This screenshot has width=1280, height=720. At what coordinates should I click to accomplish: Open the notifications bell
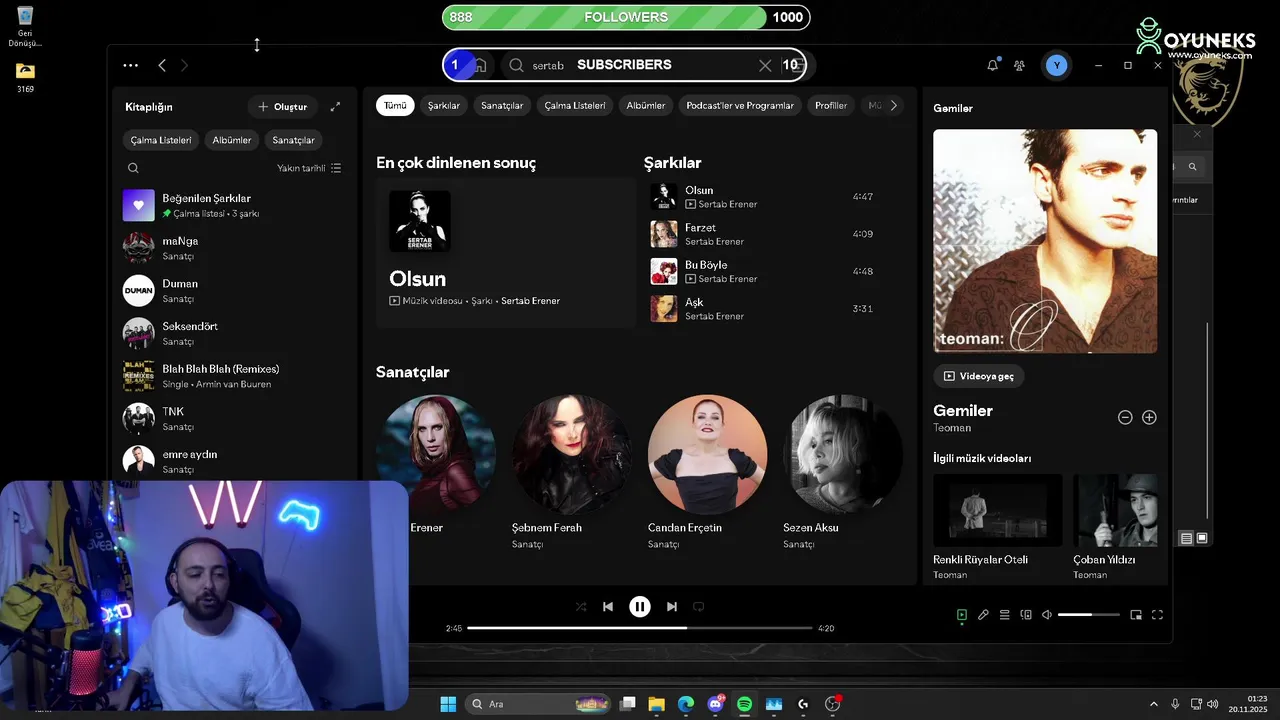point(992,65)
